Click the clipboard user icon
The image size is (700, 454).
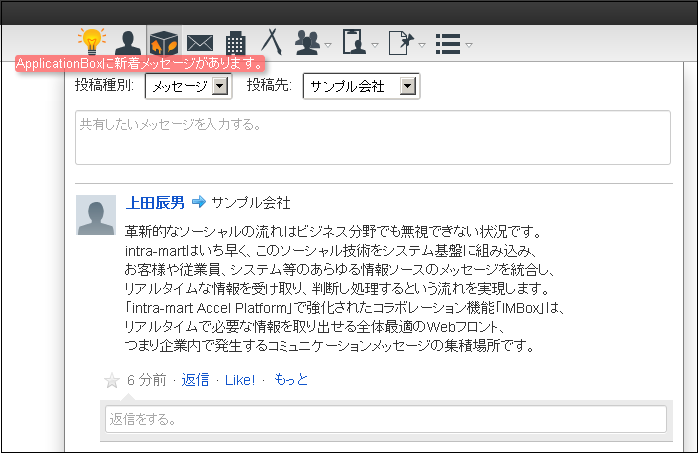pyautogui.click(x=354, y=42)
